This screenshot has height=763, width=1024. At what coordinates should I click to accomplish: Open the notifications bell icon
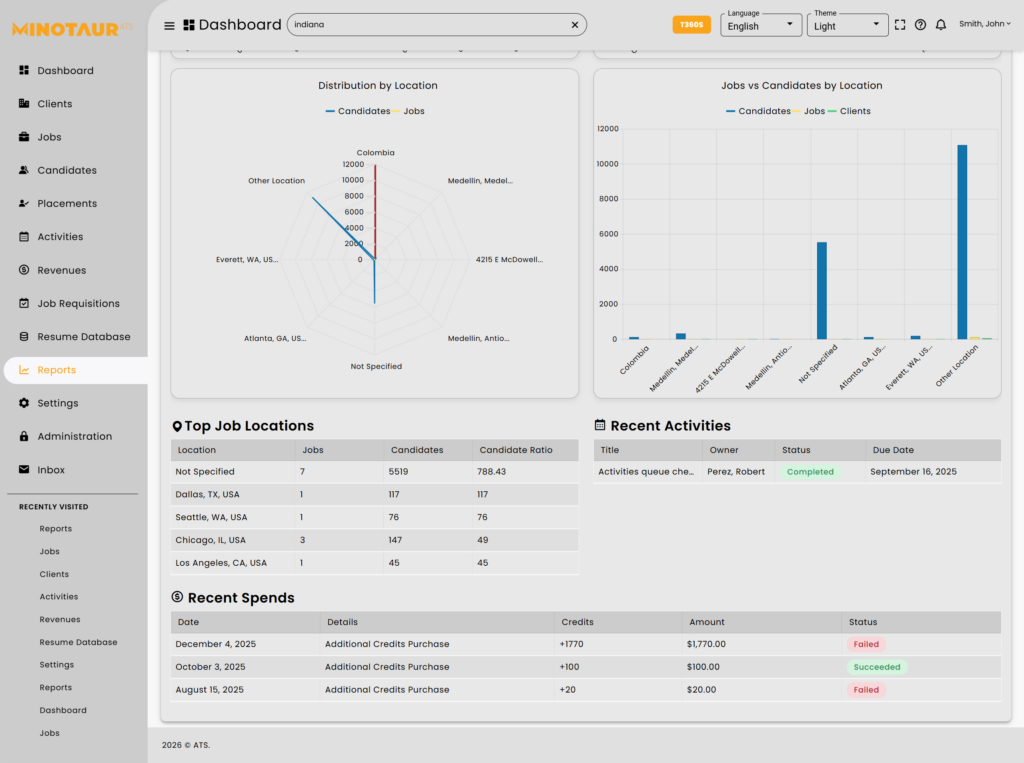coord(941,25)
